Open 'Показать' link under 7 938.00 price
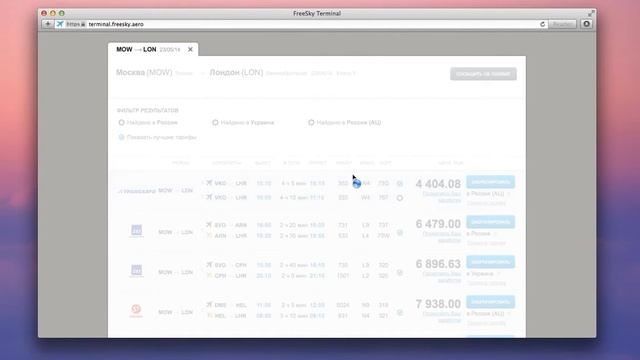The height and width of the screenshot is (360, 640). 441,317
